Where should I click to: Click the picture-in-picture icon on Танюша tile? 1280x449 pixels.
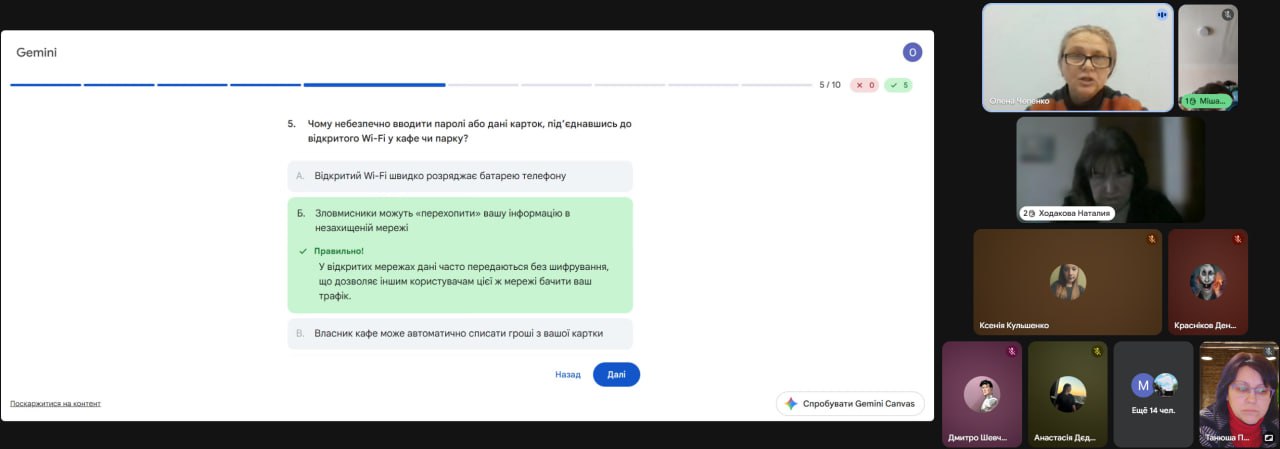pos(1269,437)
